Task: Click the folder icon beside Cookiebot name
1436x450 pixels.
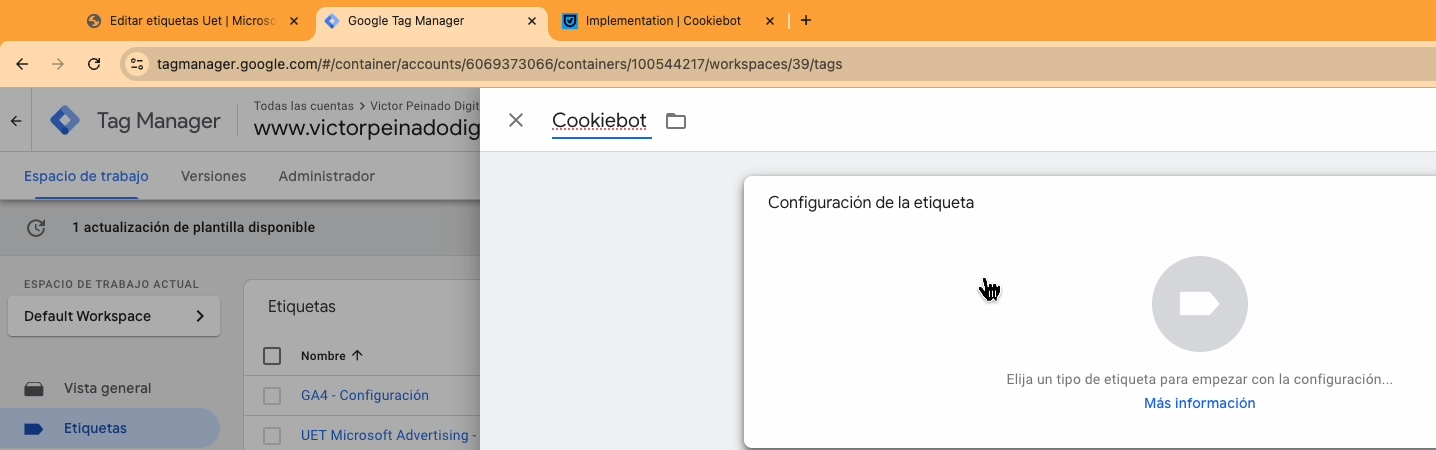Action: 676,121
